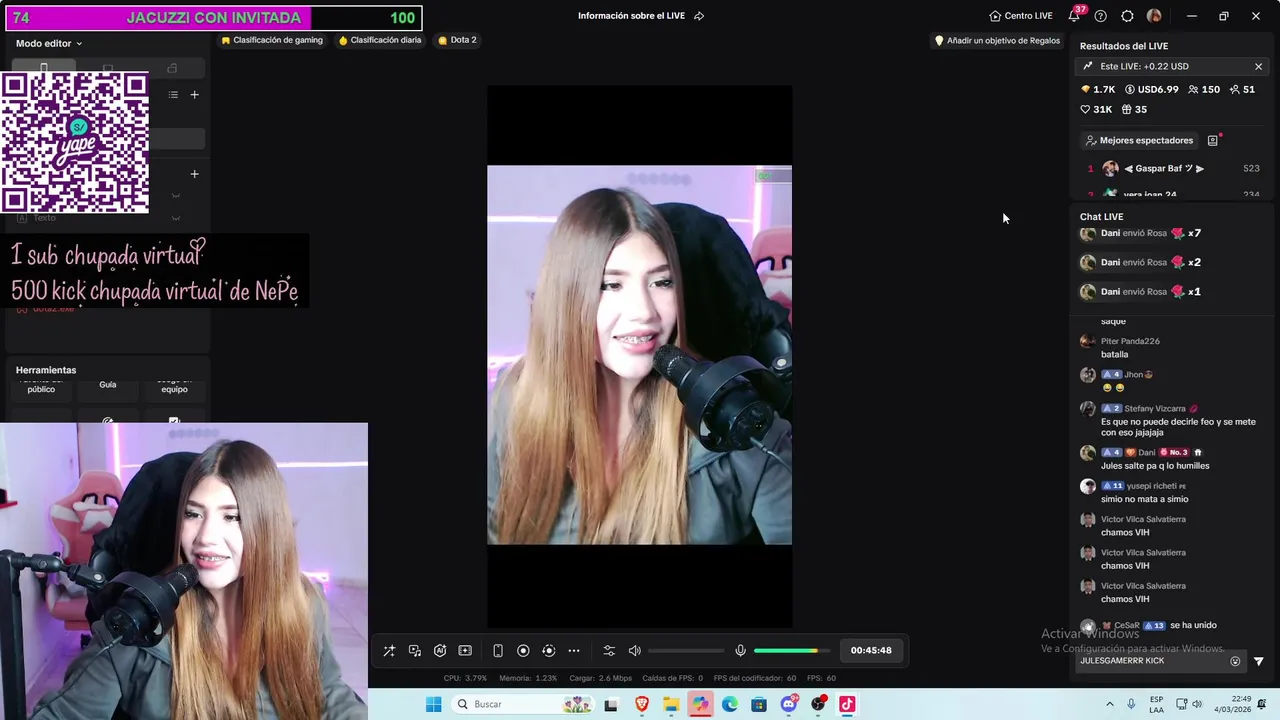The width and height of the screenshot is (1280, 720).
Task: Open the emoji picker in chat input
Action: (1235, 661)
